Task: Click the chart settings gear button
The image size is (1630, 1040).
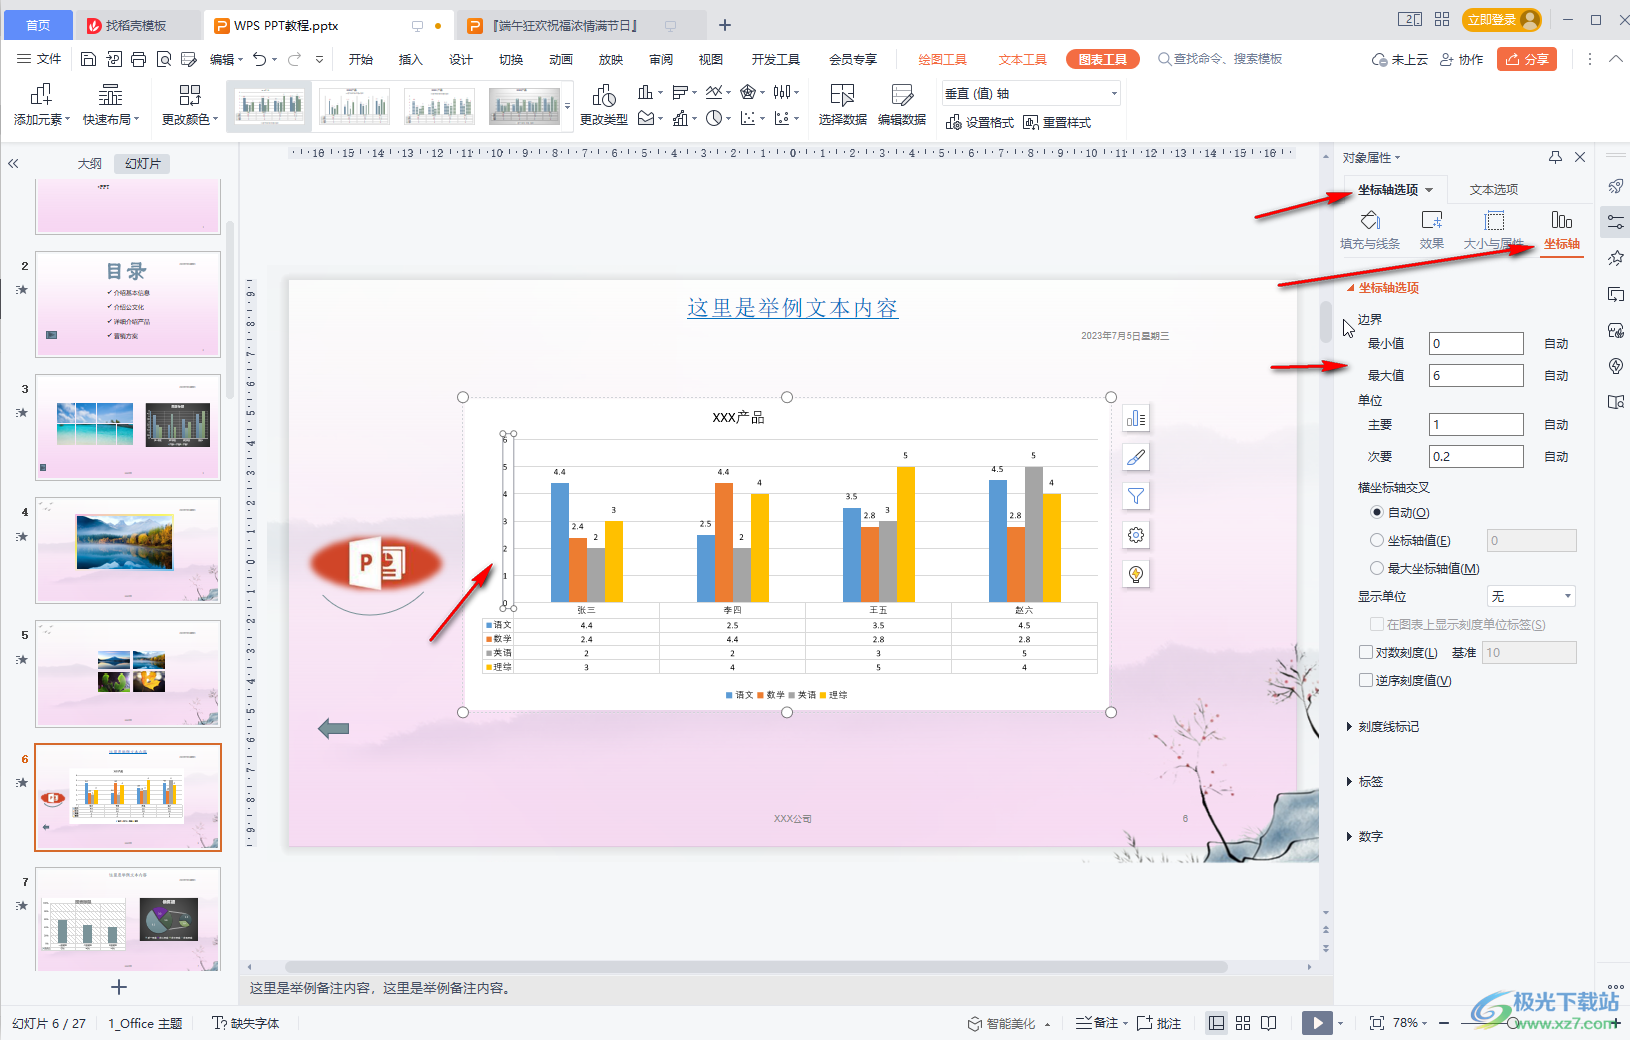Action: click(x=1136, y=535)
